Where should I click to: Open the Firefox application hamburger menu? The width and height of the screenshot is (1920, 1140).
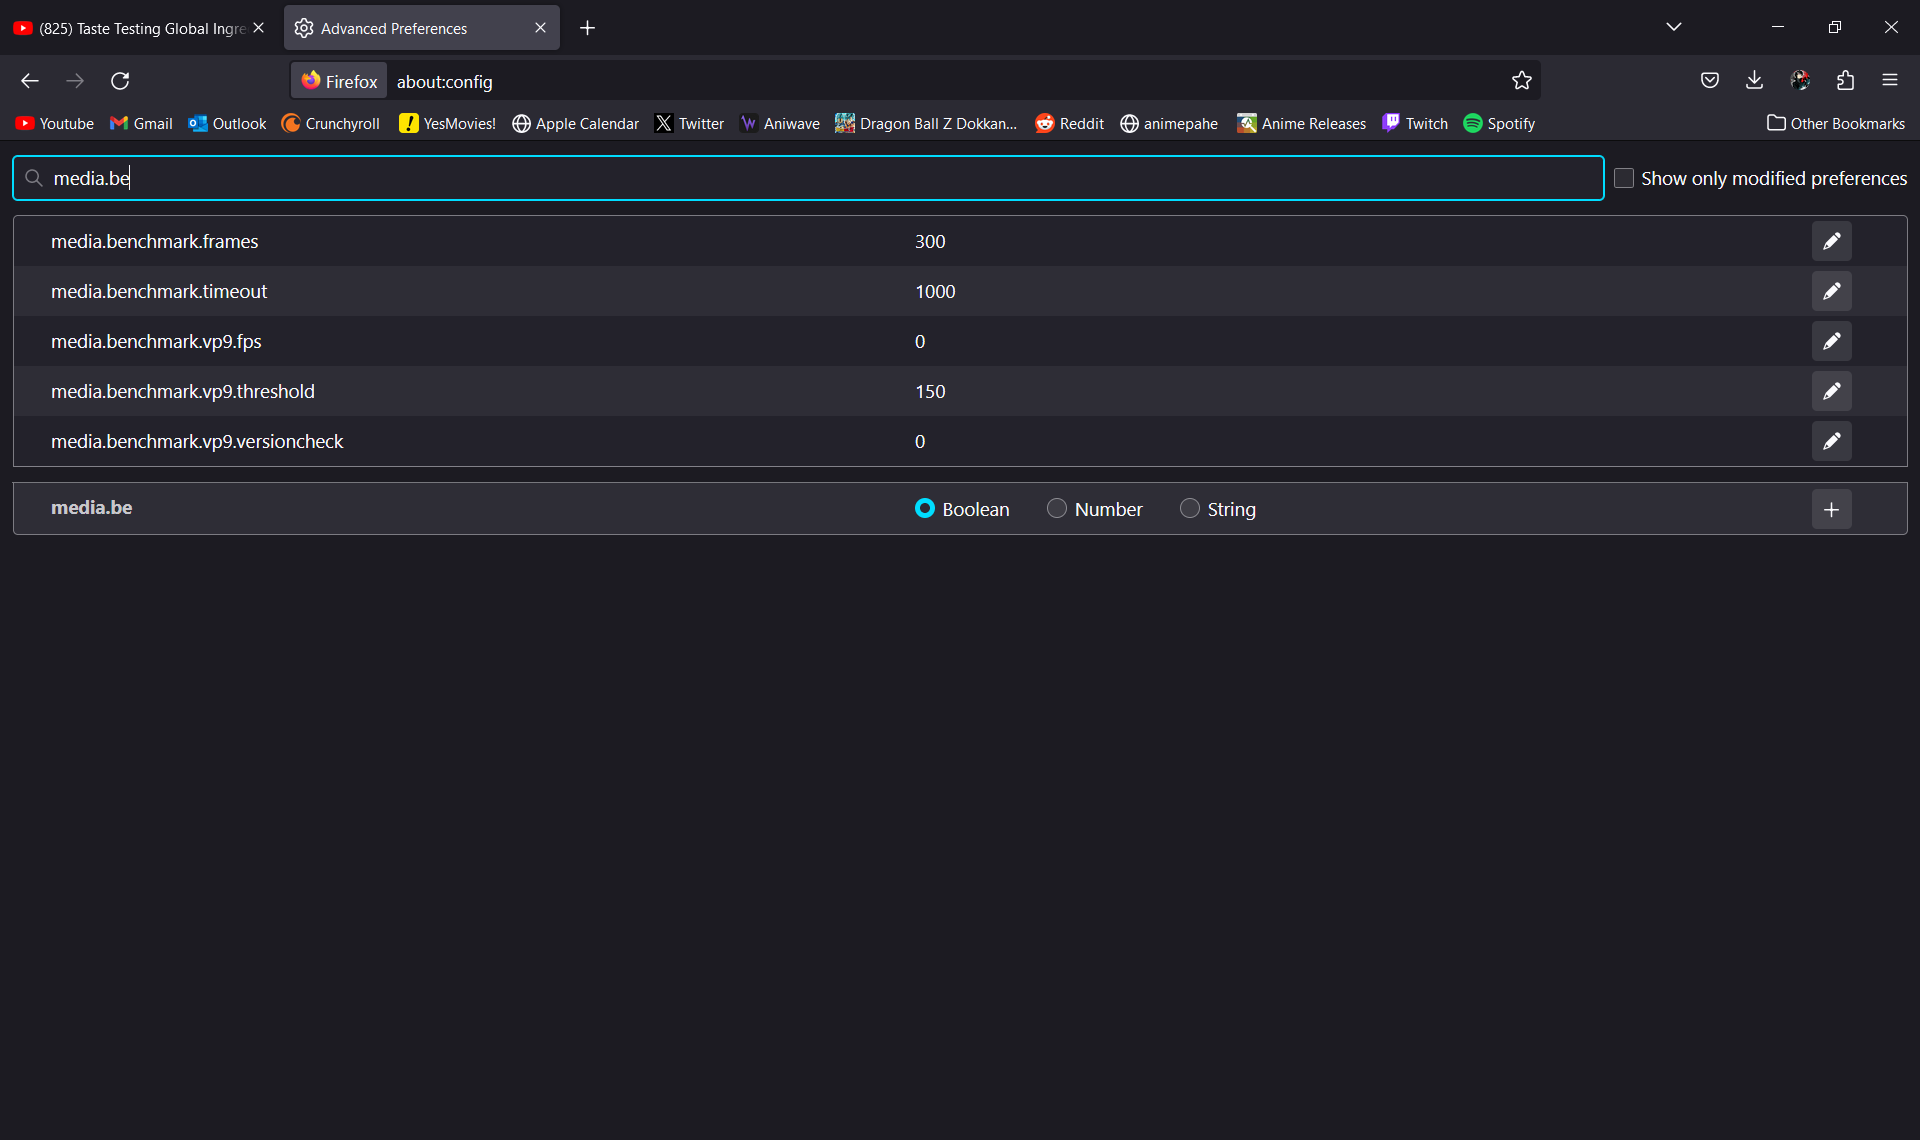click(x=1890, y=81)
